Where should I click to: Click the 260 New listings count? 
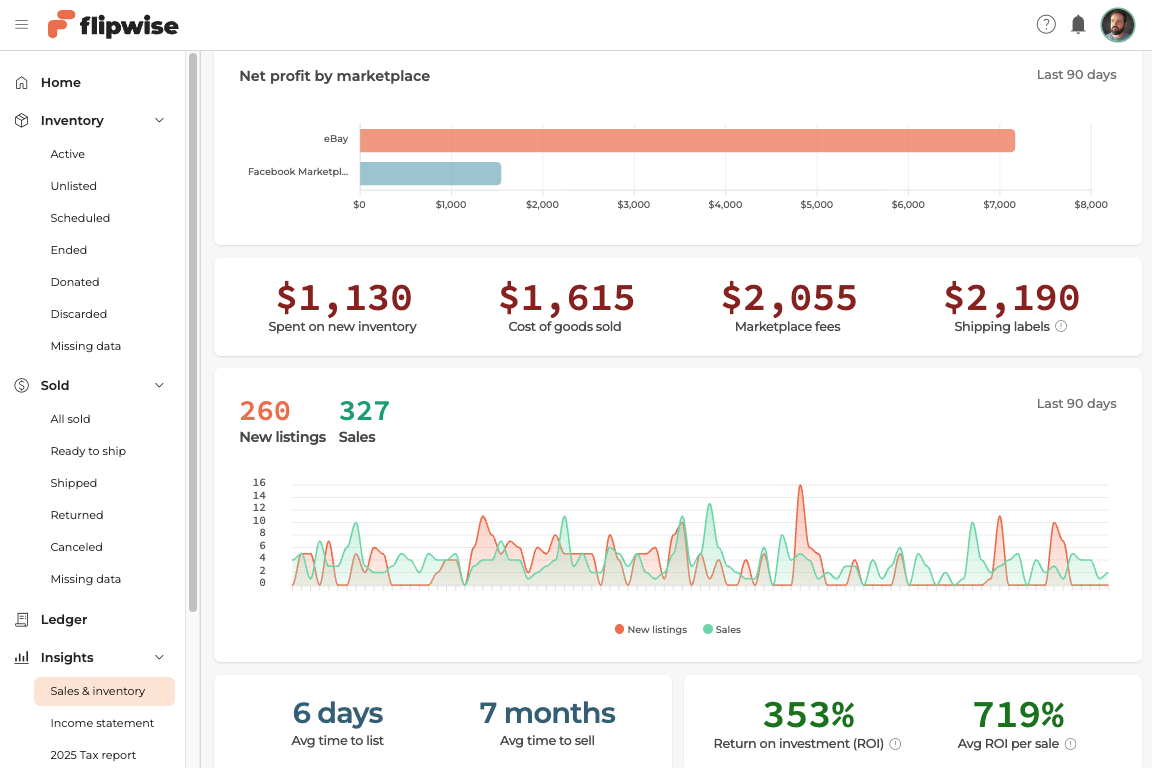(265, 411)
